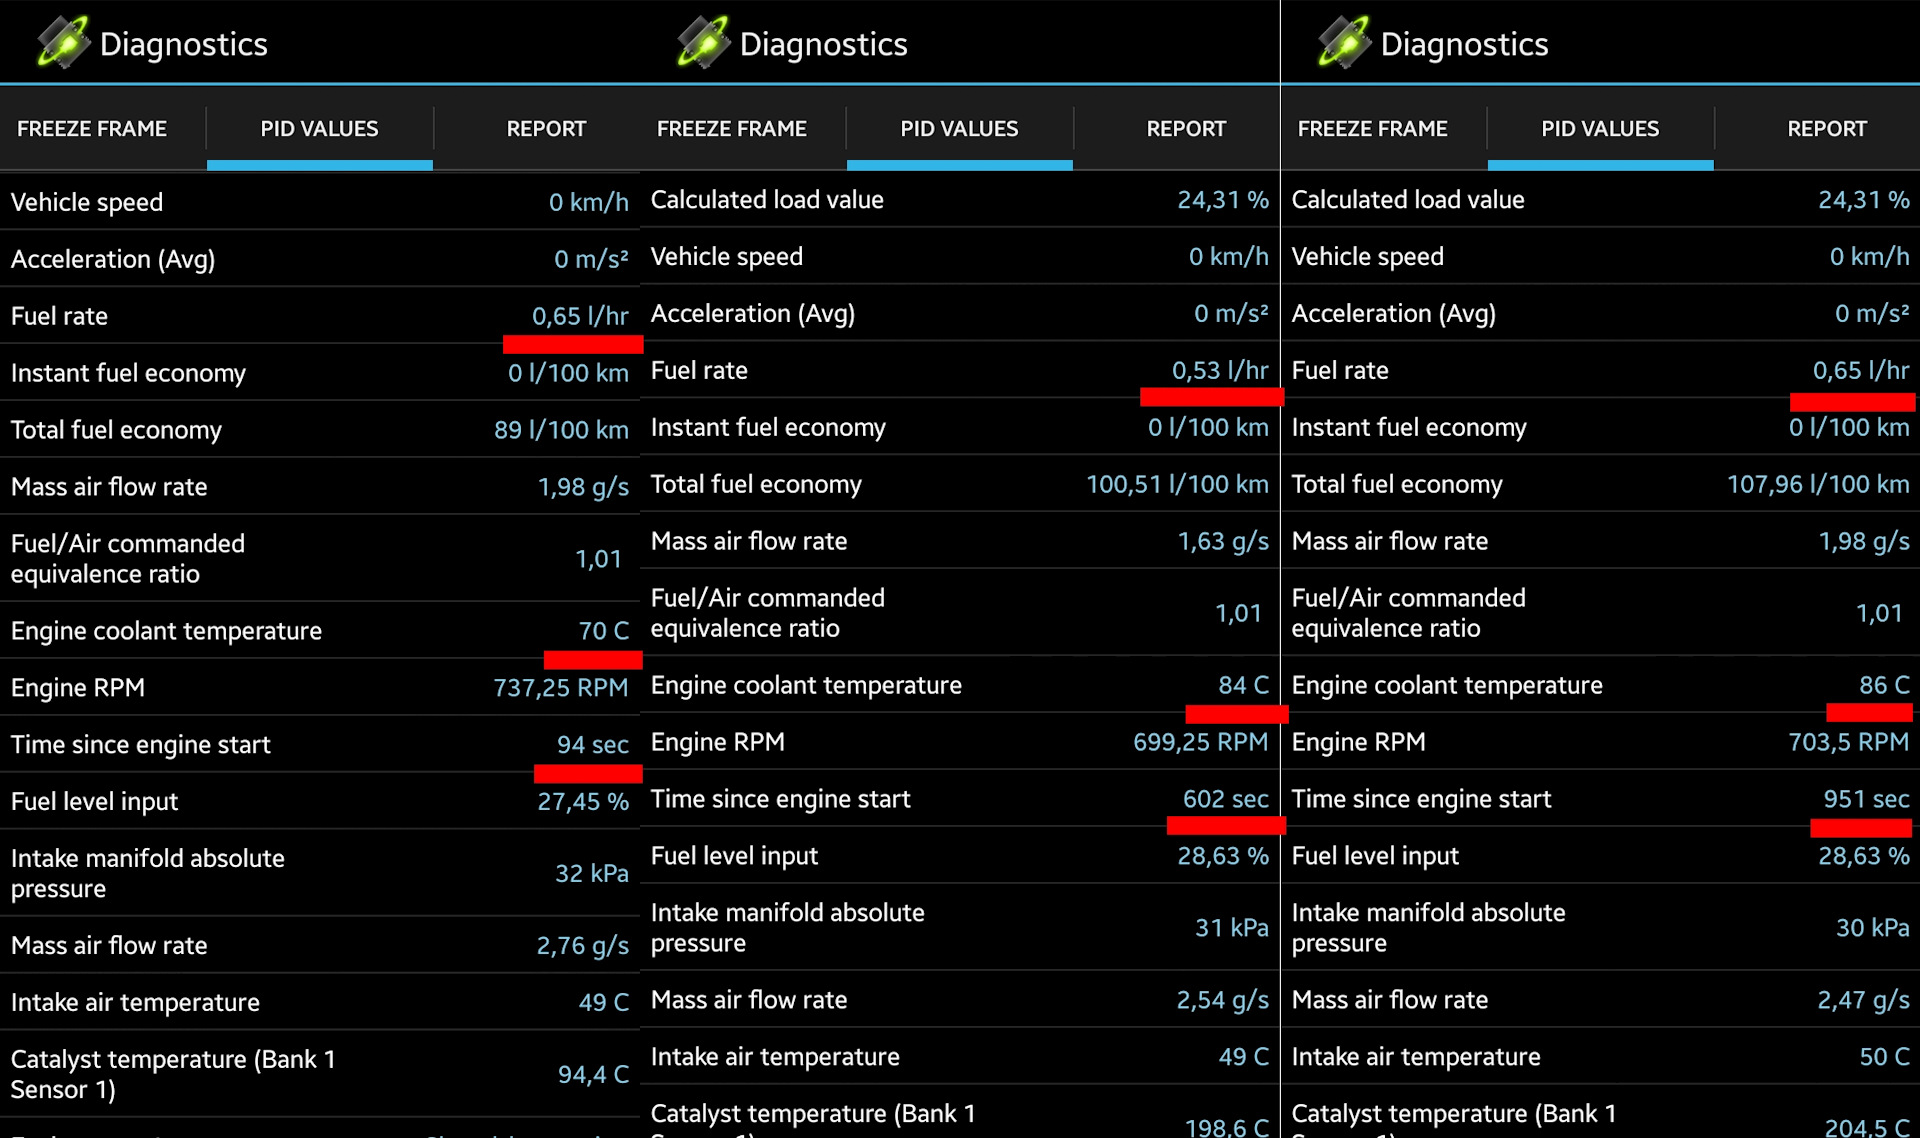Select coolant temperature value 86 C
Viewport: 1920px width, 1138px height.
[x=1885, y=685]
